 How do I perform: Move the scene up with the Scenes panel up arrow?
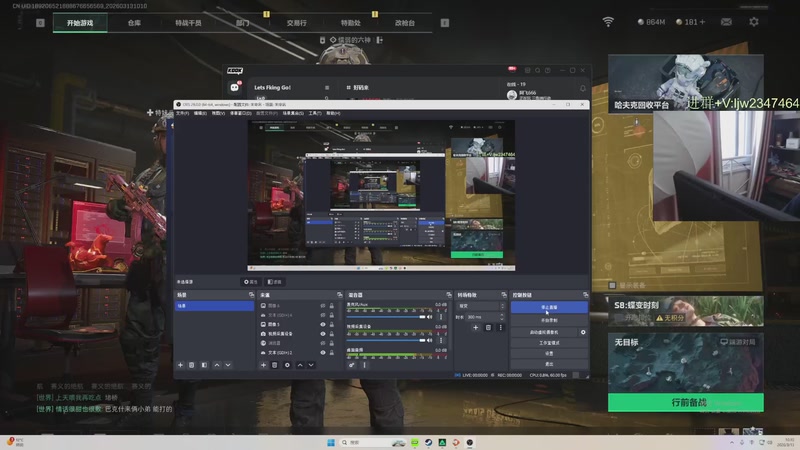[x=217, y=365]
